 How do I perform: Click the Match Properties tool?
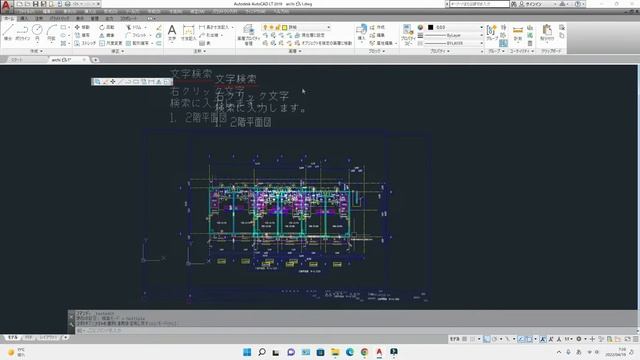[407, 34]
